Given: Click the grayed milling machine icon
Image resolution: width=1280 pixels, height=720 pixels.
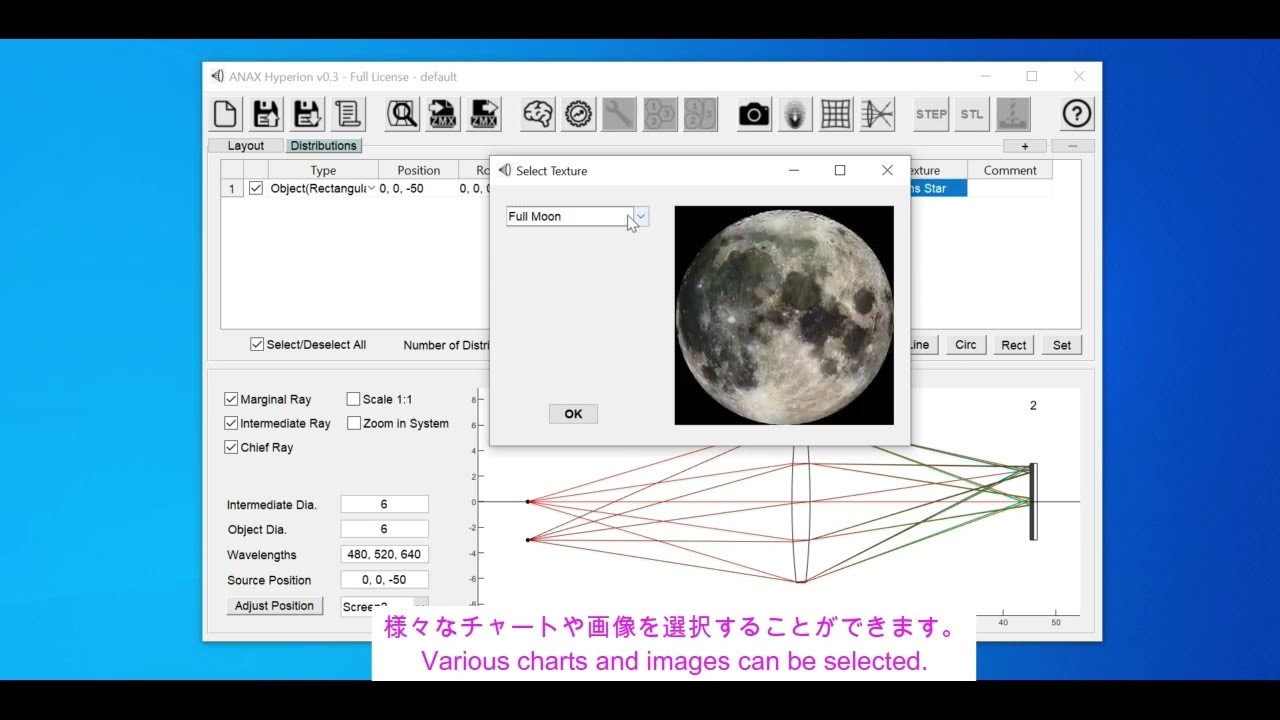Looking at the screenshot, I should click(x=1013, y=114).
